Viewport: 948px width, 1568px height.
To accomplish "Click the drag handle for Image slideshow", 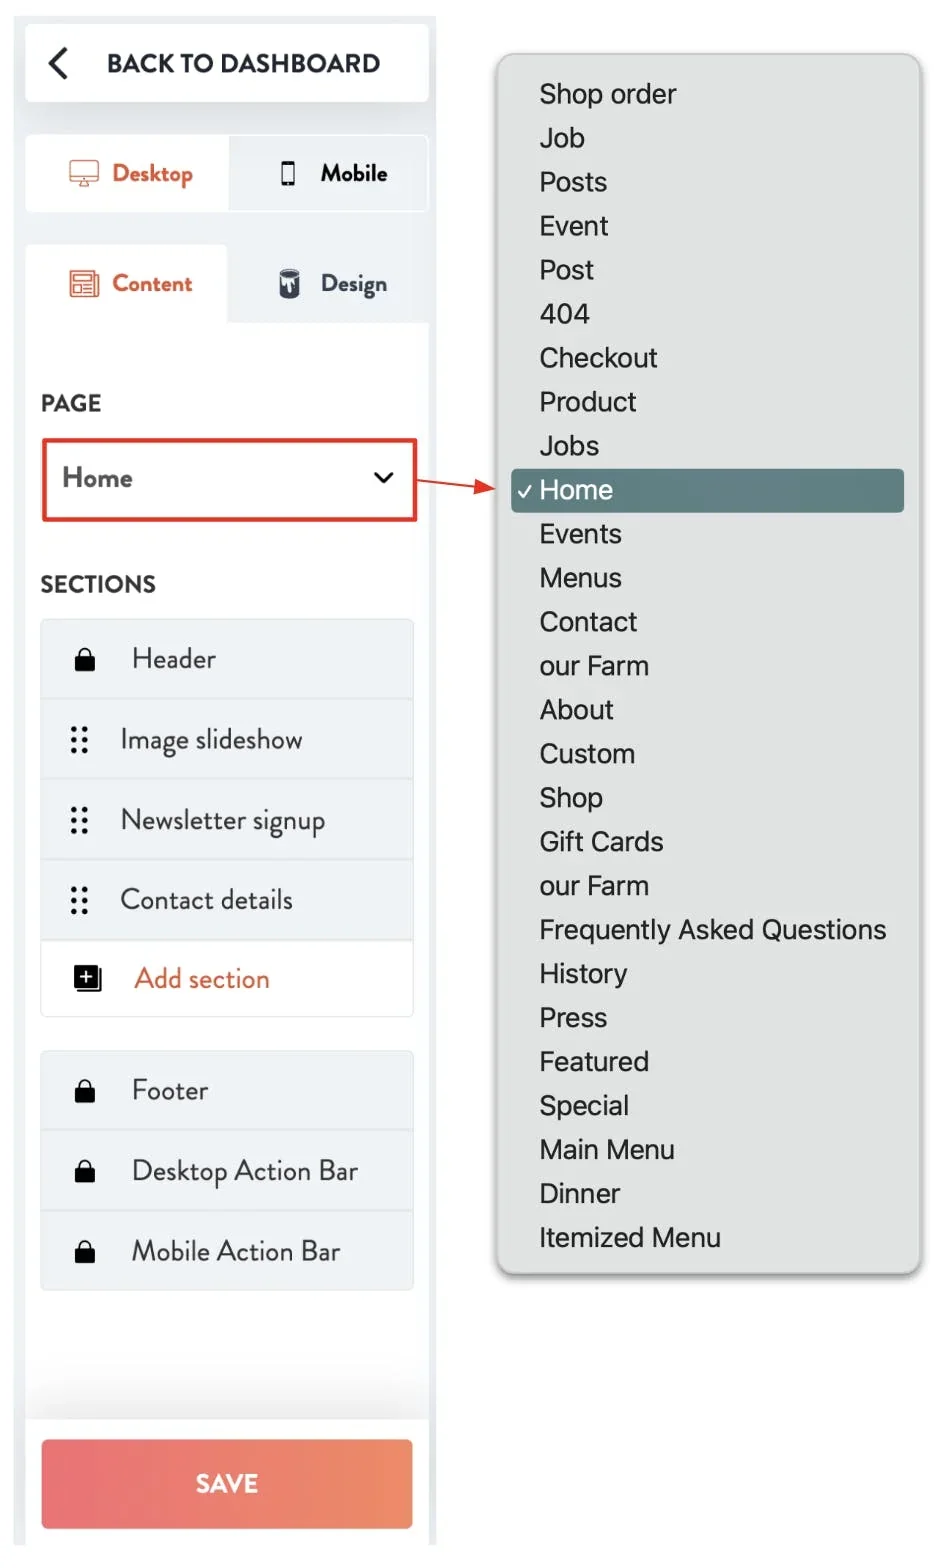I will tap(79, 740).
